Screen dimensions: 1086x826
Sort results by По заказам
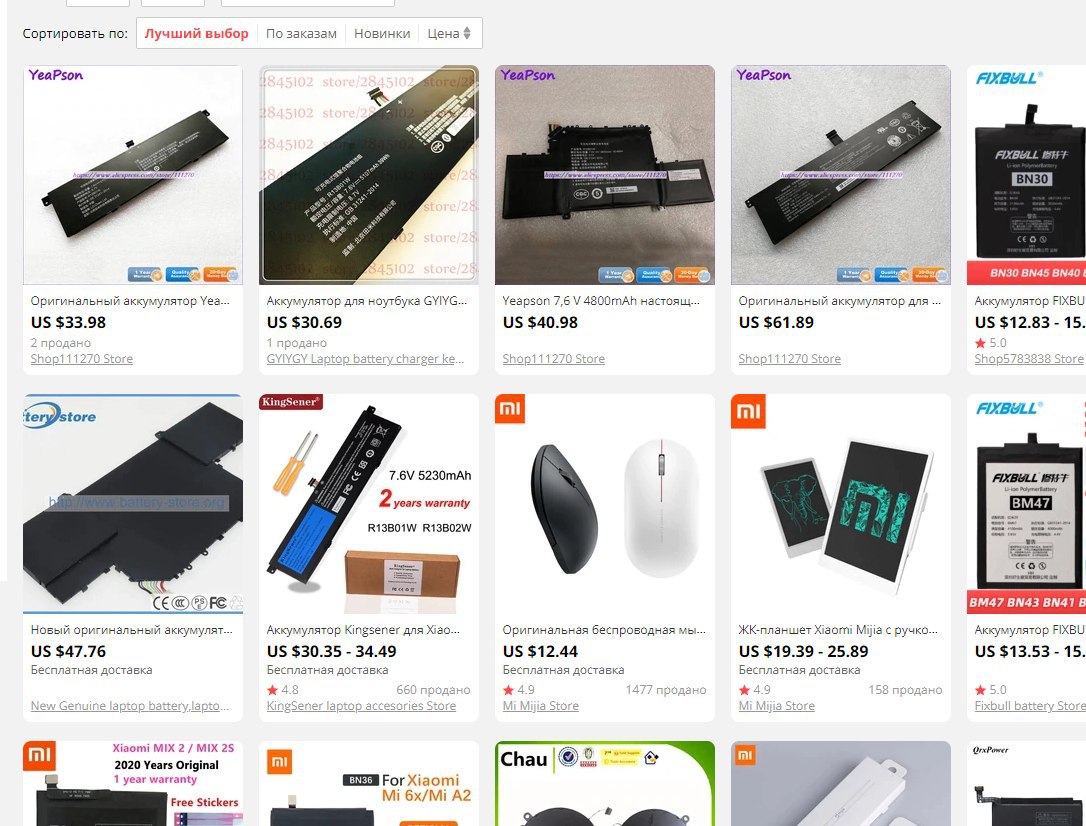point(301,33)
